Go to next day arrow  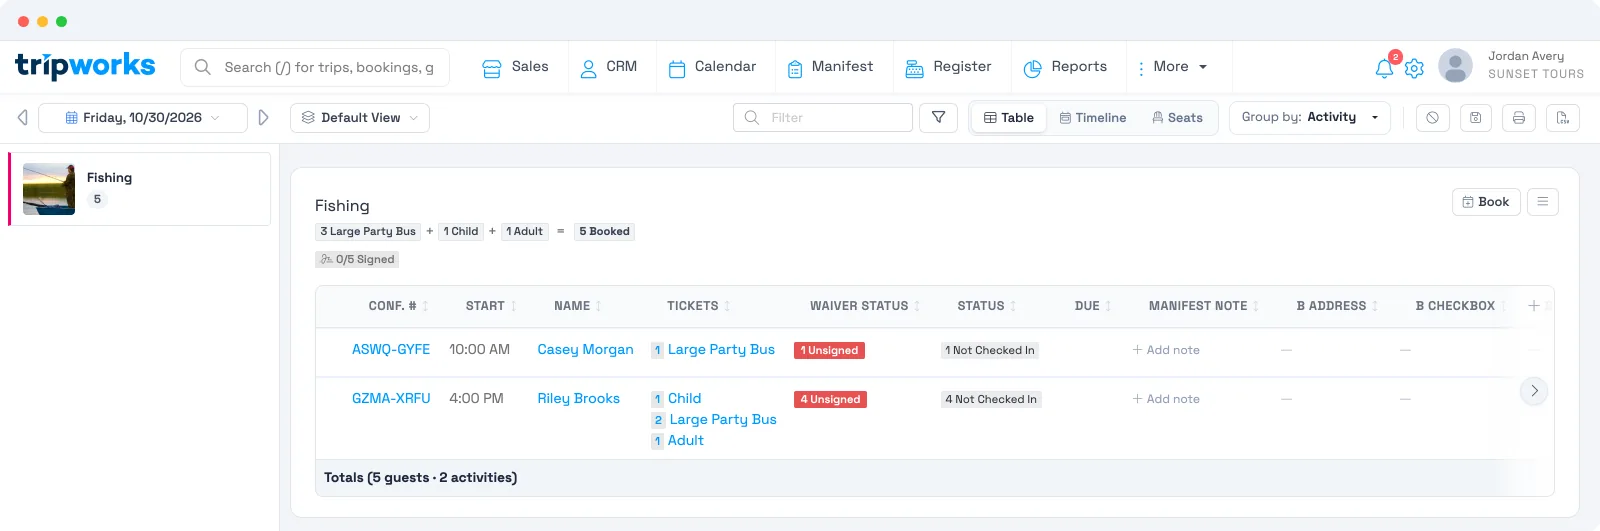pyautogui.click(x=263, y=118)
